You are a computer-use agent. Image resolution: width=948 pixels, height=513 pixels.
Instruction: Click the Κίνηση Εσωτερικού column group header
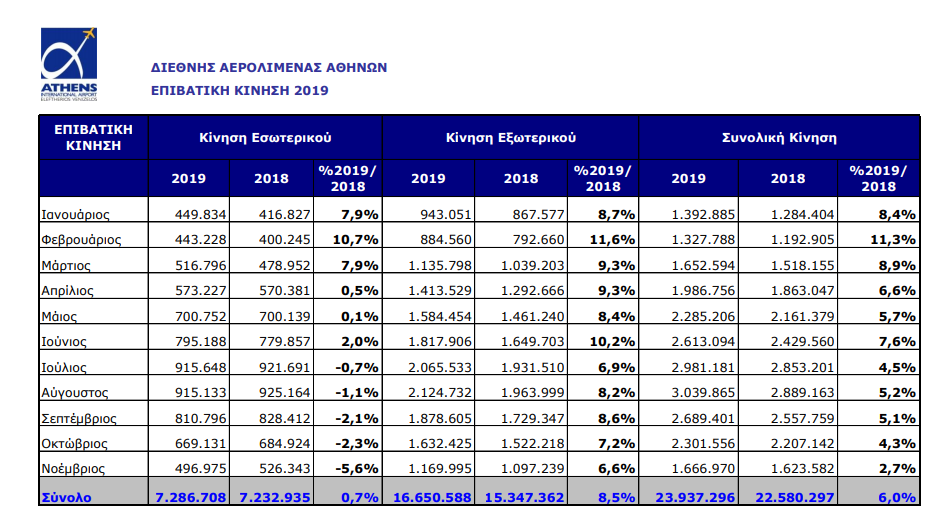265,138
